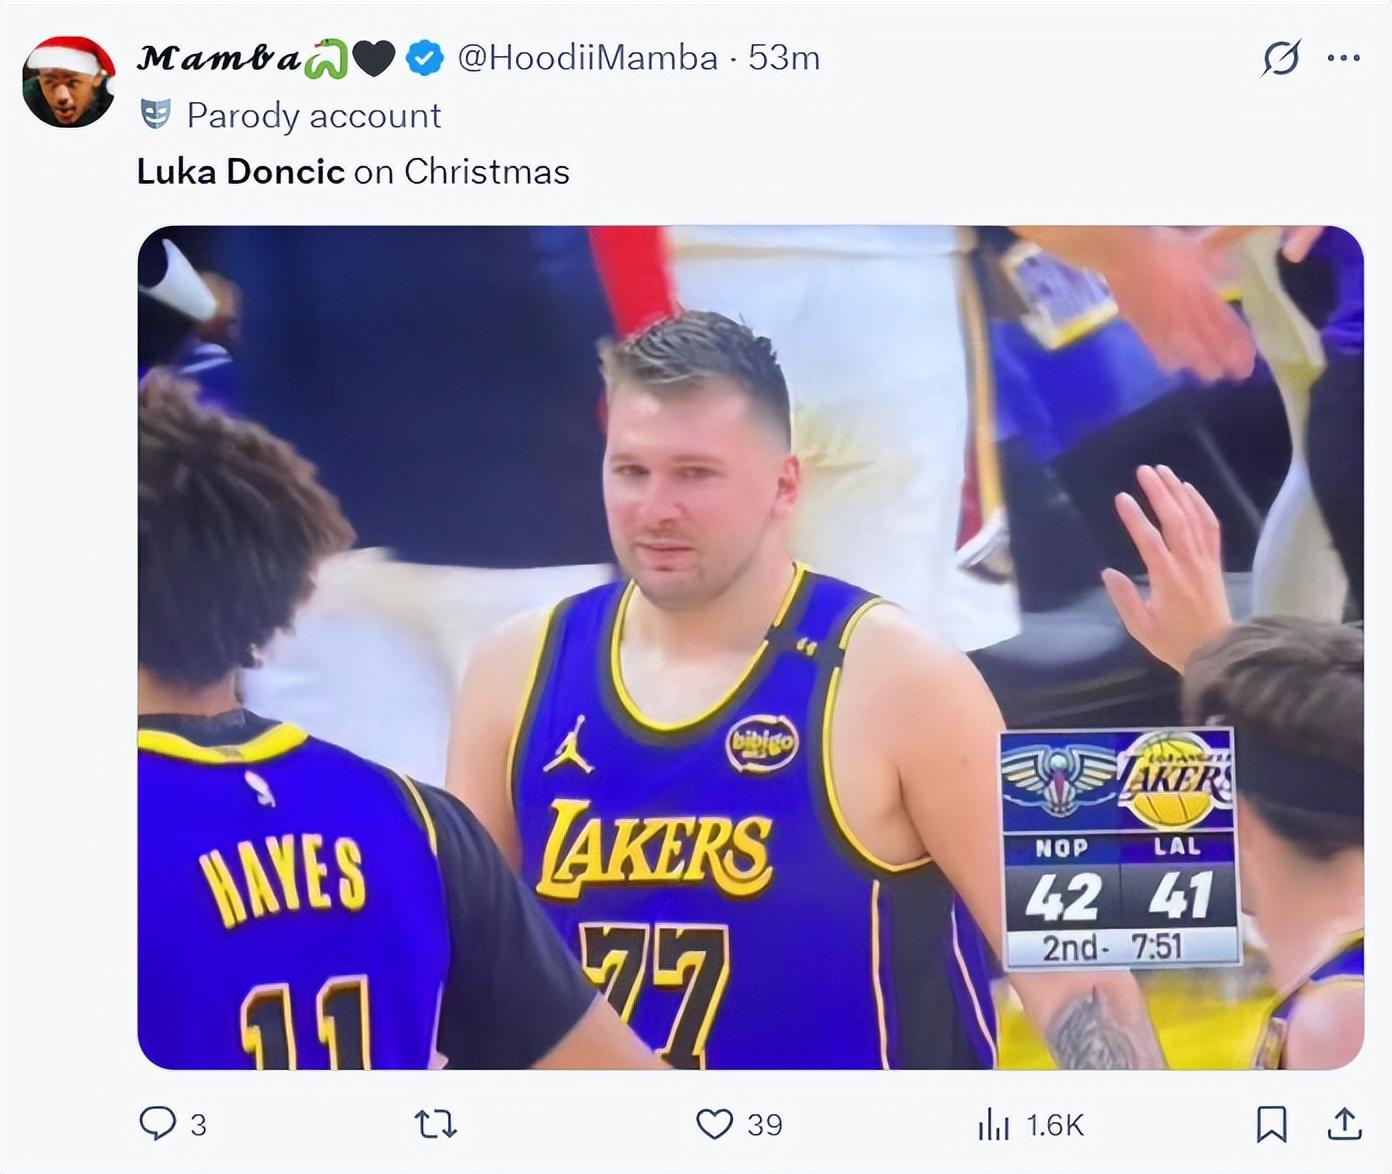Click the share upload arrow icon

click(x=1345, y=1125)
